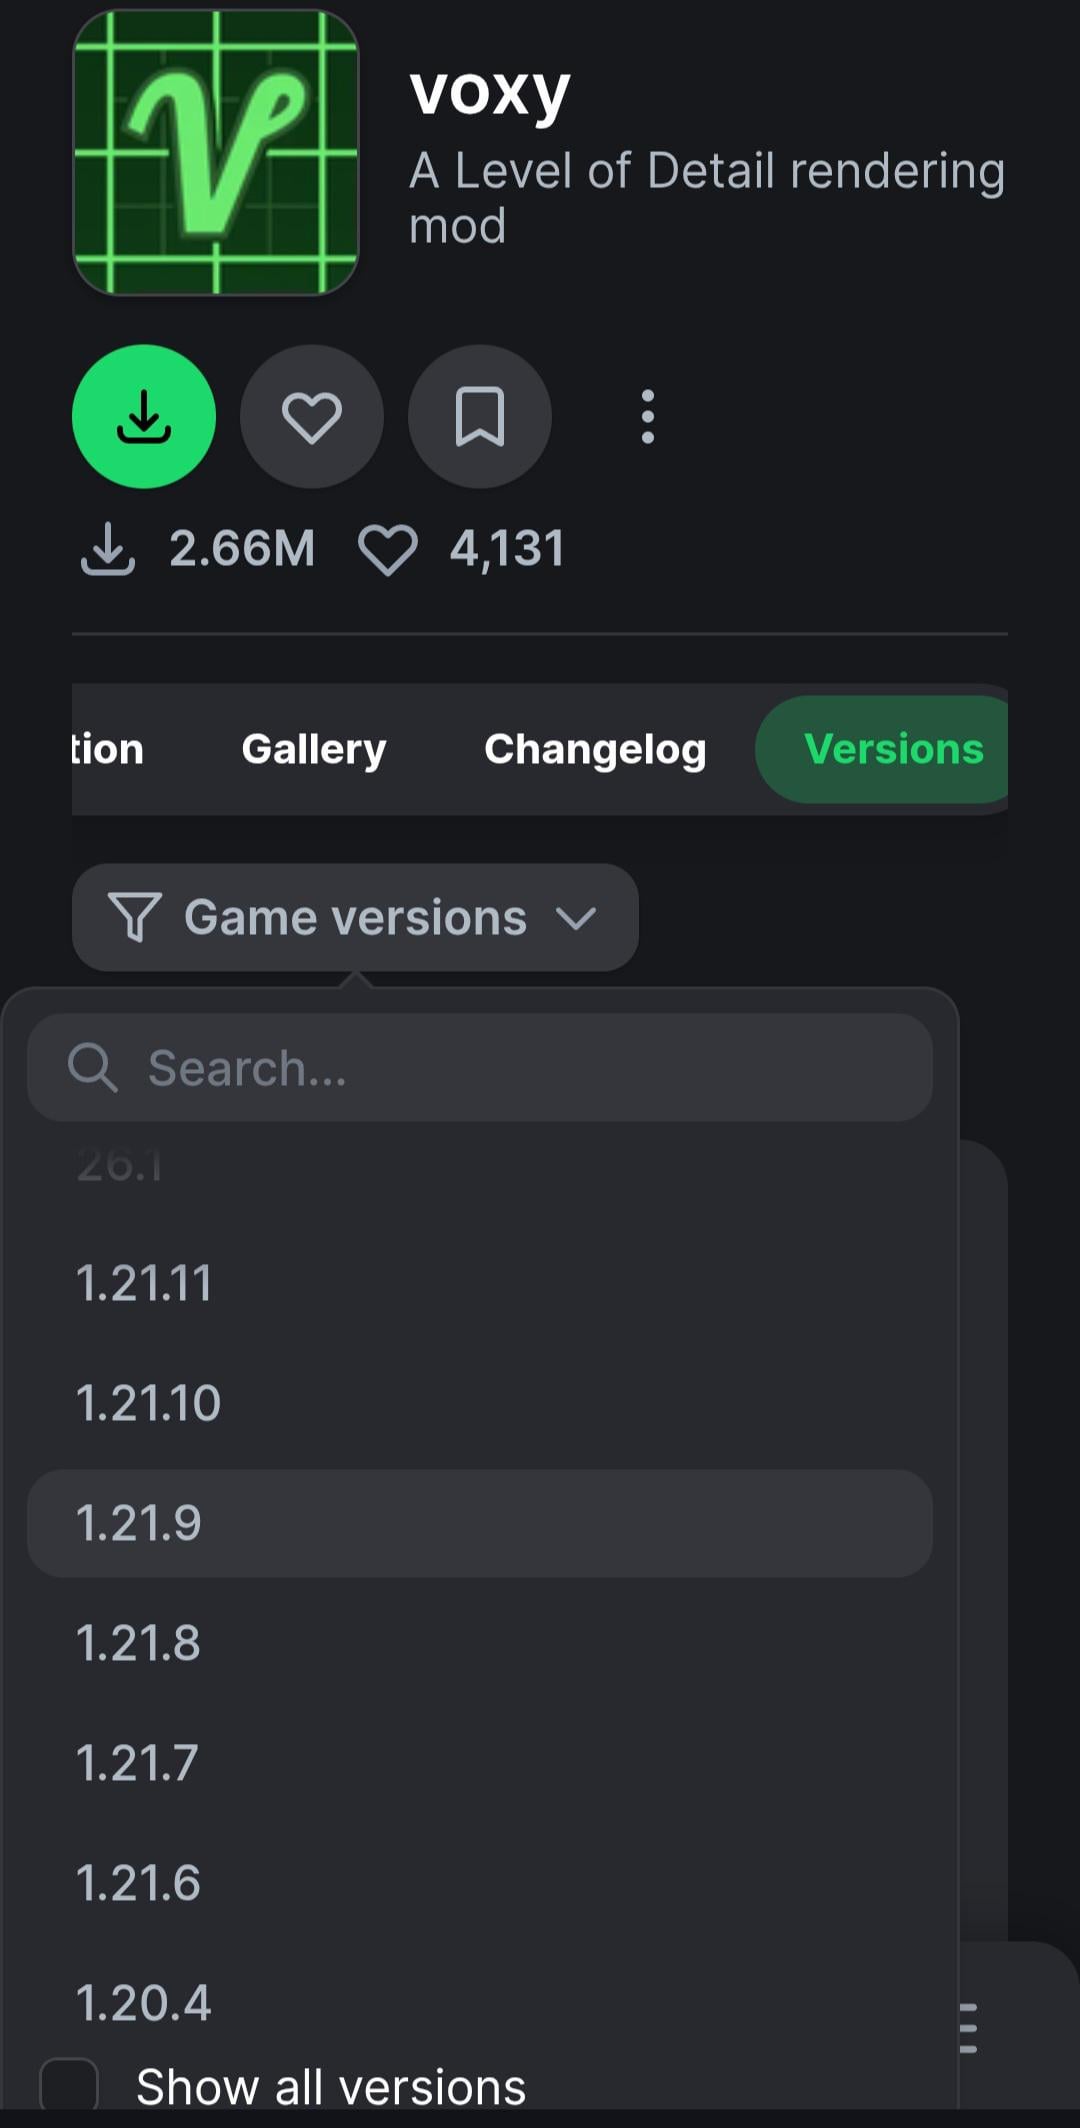This screenshot has height=2128, width=1080.
Task: Click the voxy mod logo
Action: [216, 153]
